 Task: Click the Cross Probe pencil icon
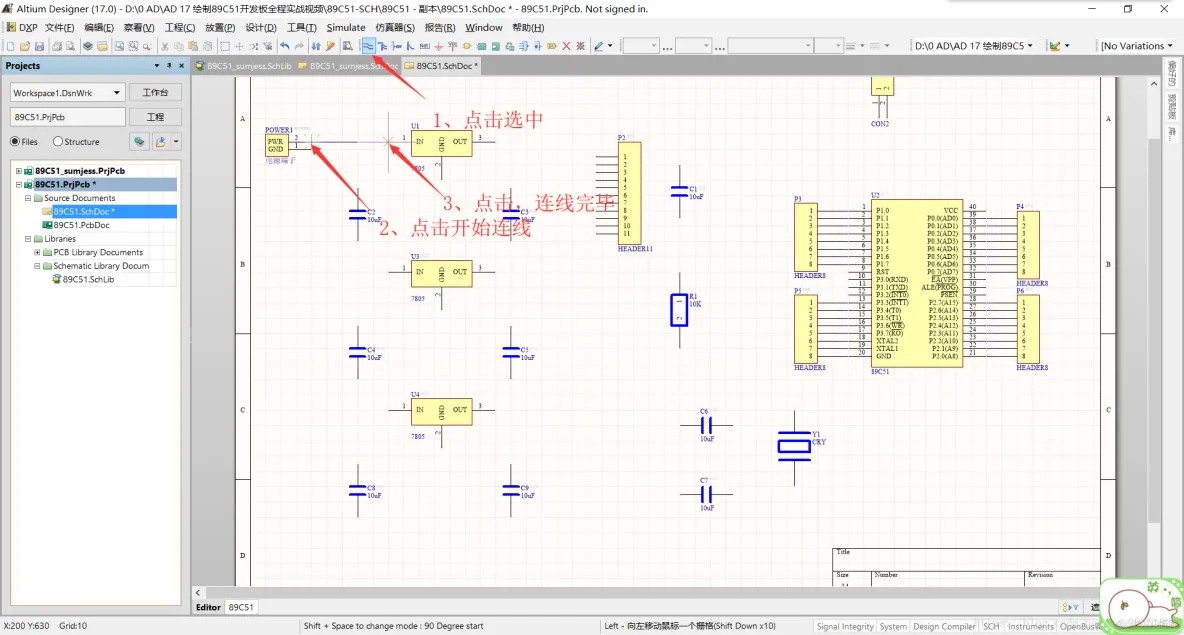pos(330,46)
